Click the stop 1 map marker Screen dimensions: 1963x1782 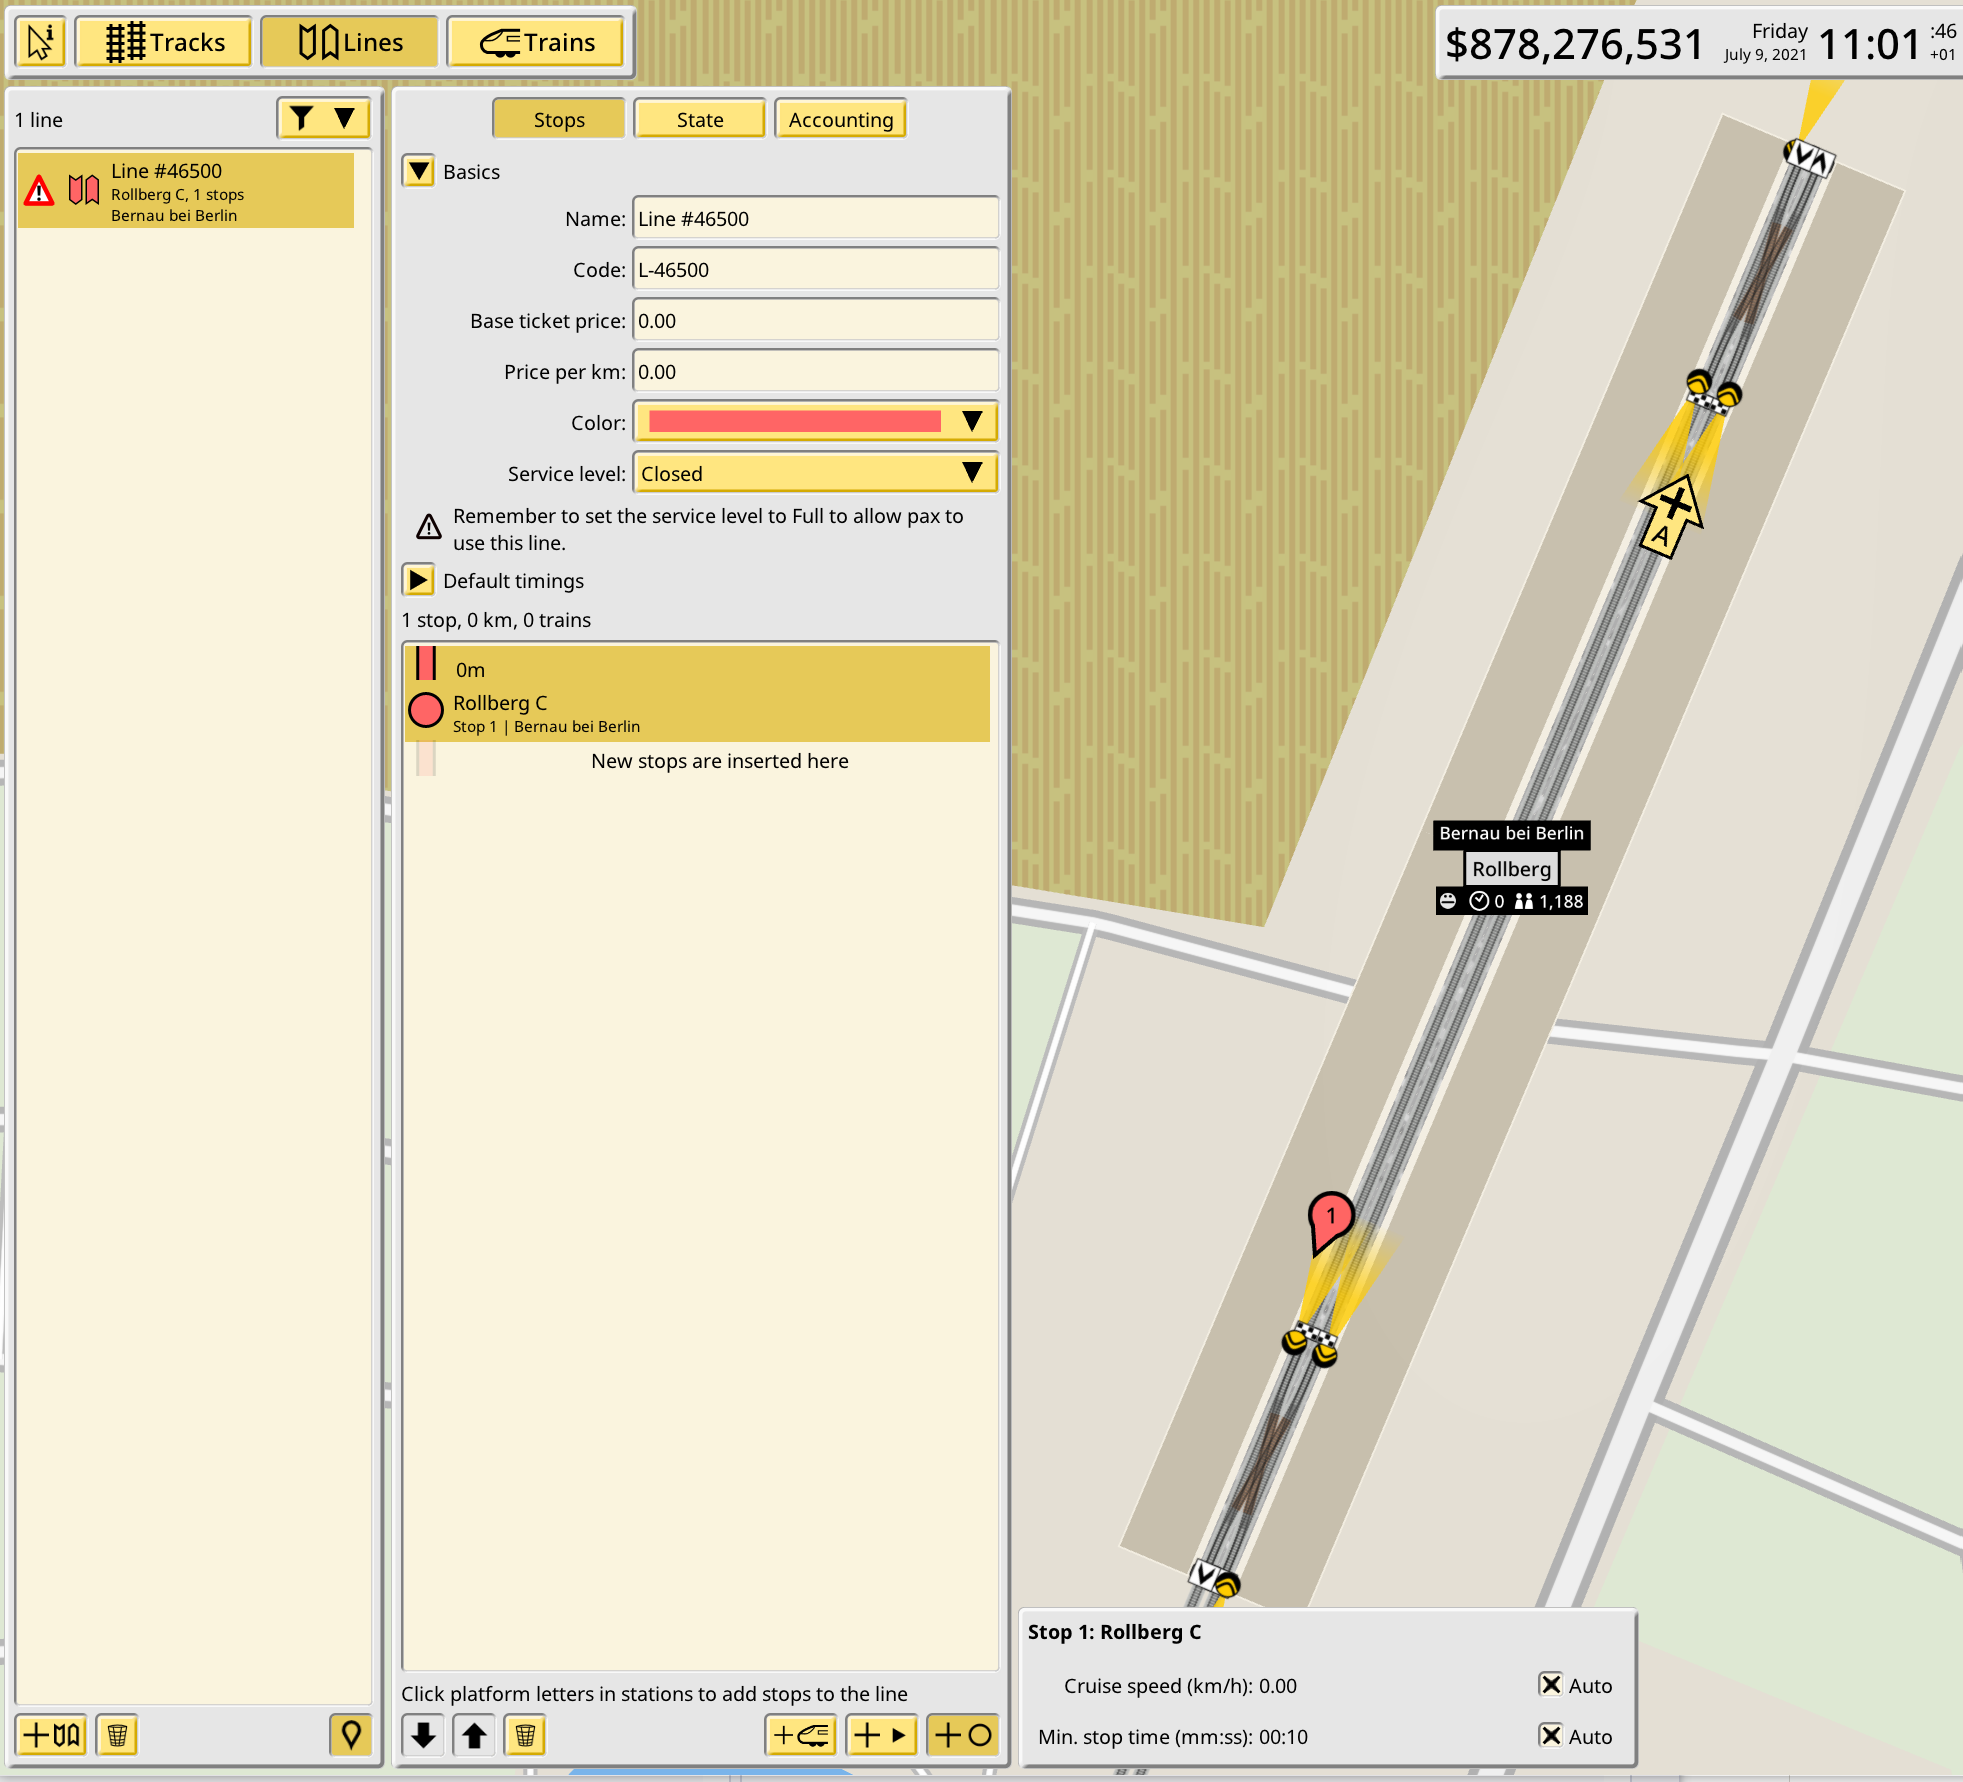click(x=1330, y=1217)
